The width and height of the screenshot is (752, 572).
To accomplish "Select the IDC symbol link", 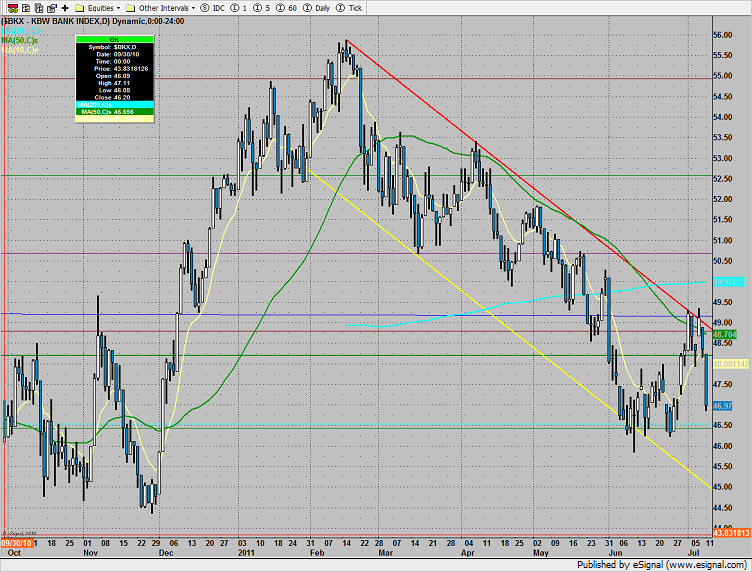I will [x=219, y=8].
